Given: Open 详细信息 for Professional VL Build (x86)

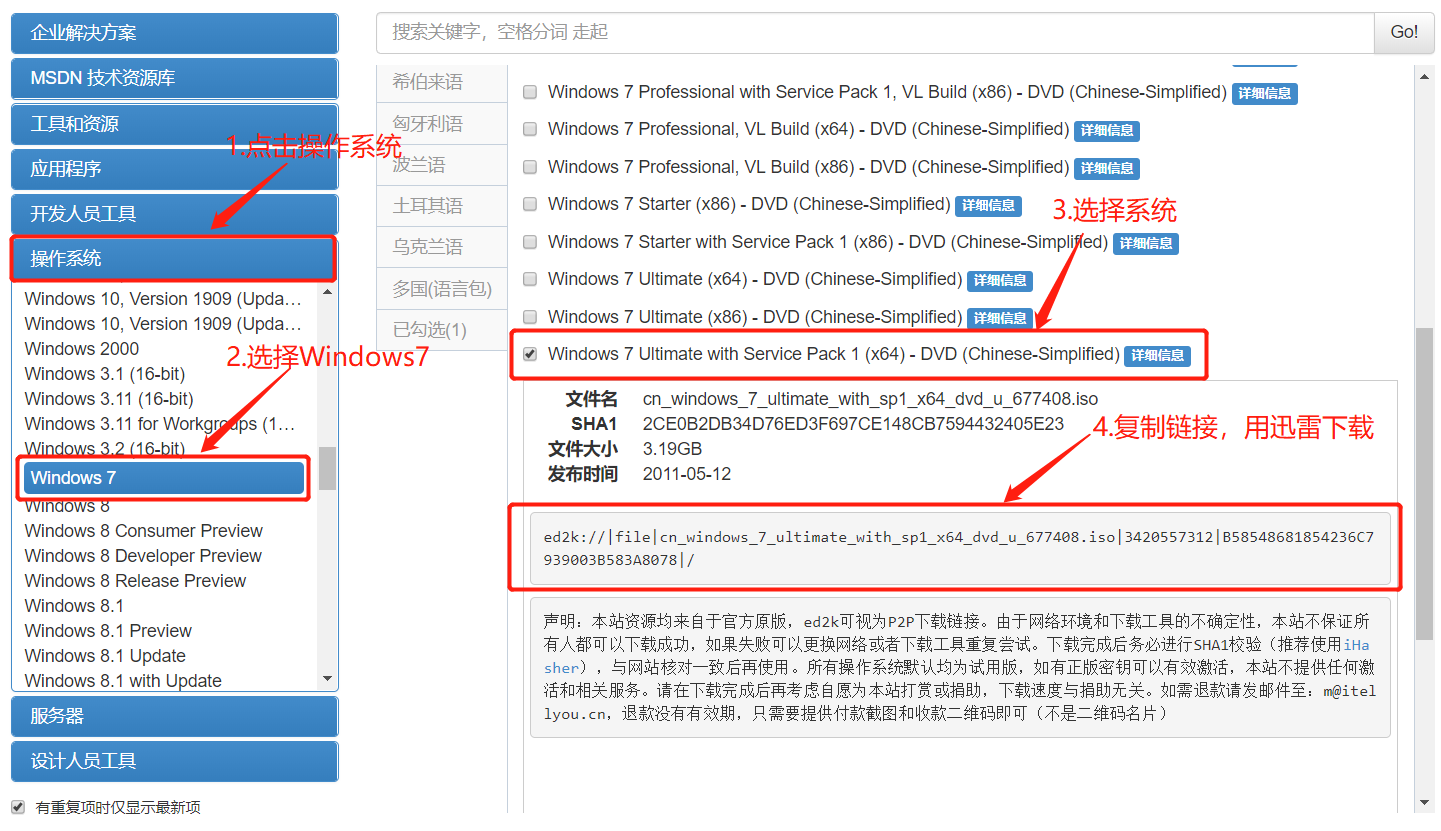Looking at the screenshot, I should 1107,168.
